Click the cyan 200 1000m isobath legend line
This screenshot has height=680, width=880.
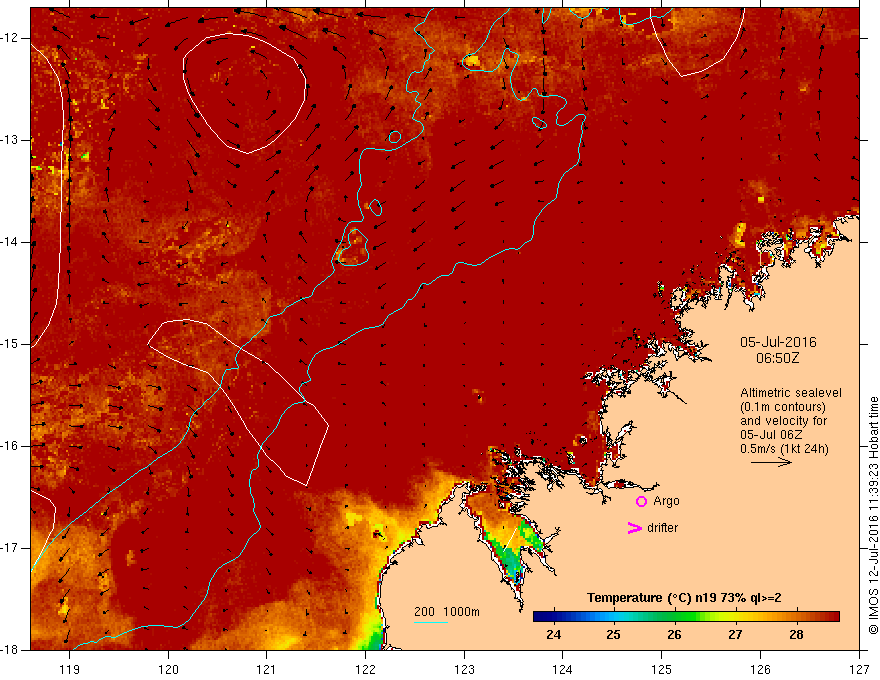(430, 622)
